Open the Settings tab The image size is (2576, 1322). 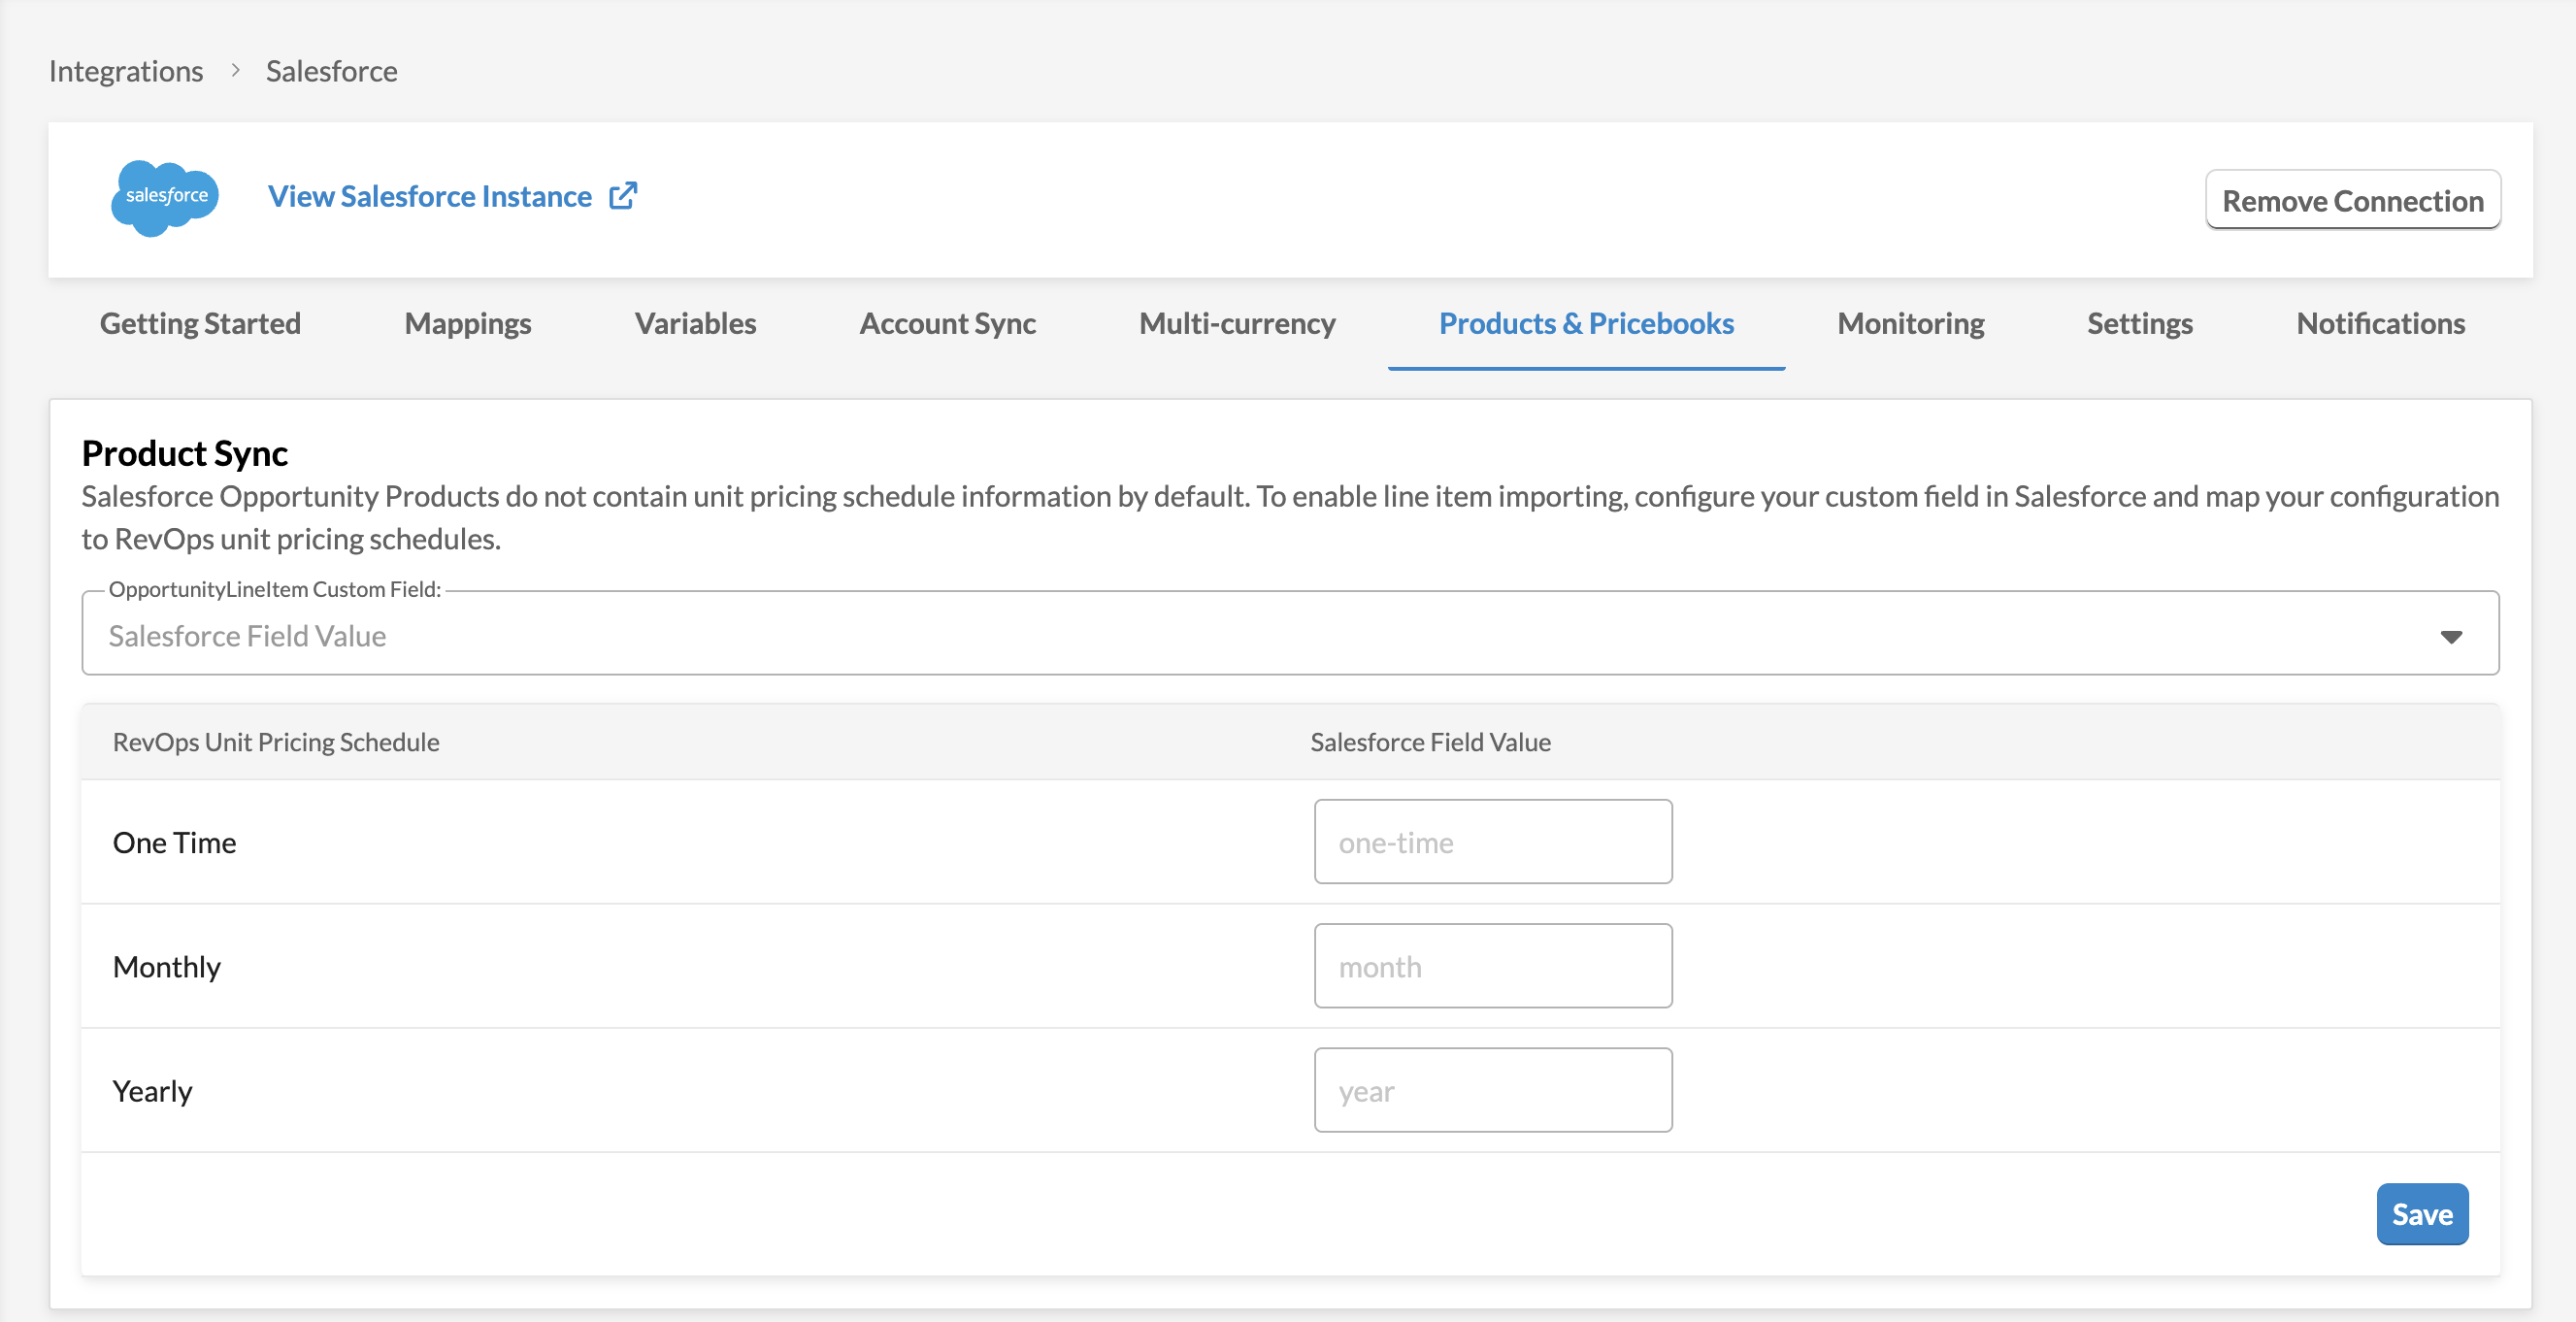pyautogui.click(x=2139, y=323)
